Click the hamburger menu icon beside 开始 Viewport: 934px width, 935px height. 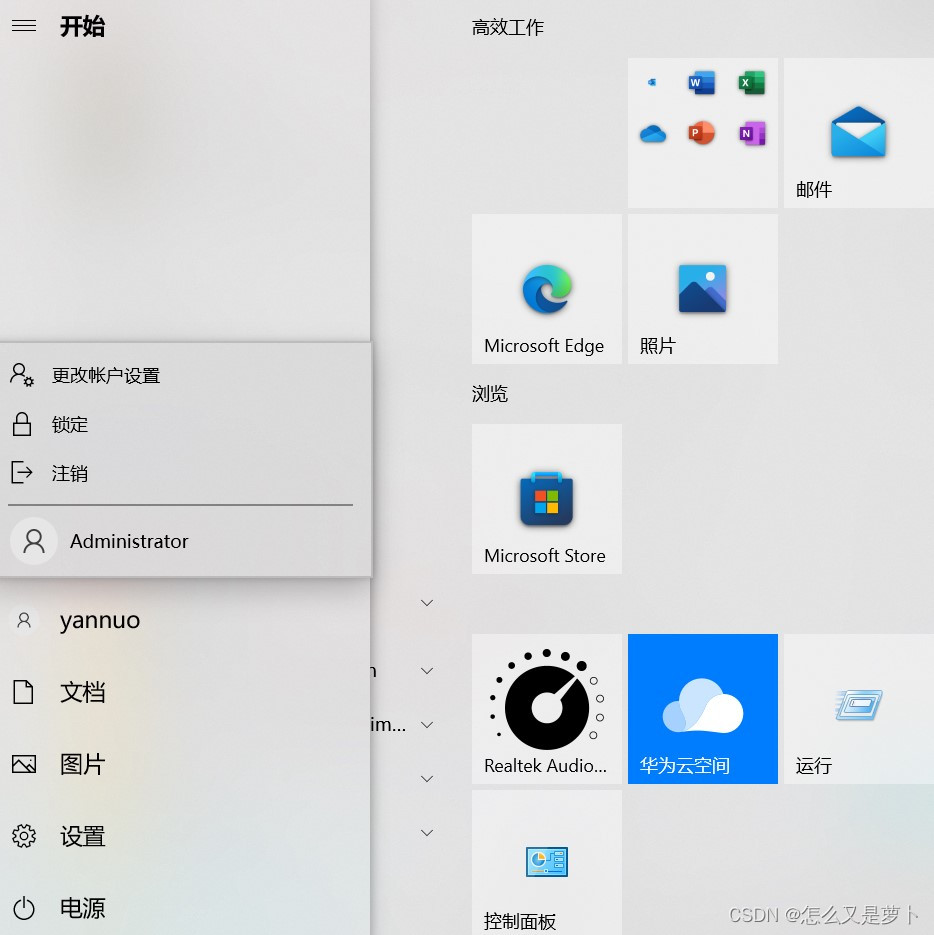click(x=24, y=26)
